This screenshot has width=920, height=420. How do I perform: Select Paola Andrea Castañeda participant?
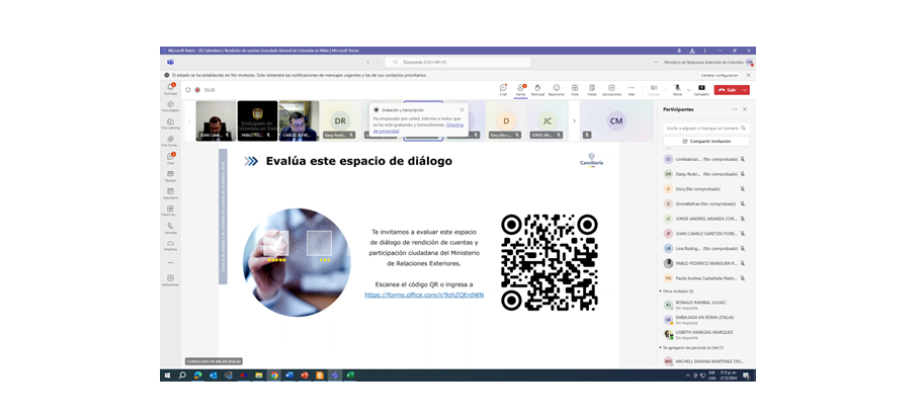click(x=705, y=278)
